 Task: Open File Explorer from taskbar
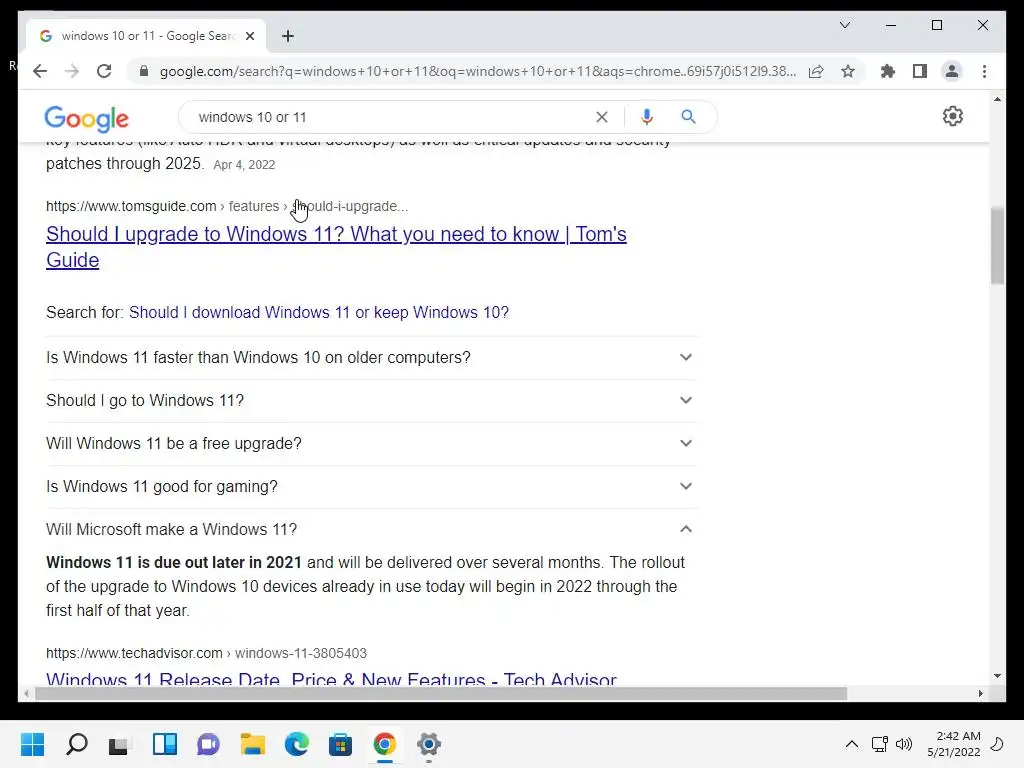(x=253, y=744)
